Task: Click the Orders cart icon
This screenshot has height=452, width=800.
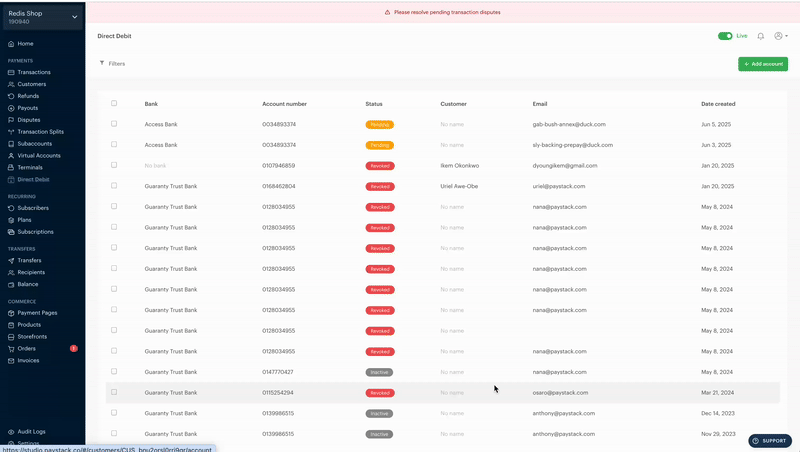Action: pos(11,348)
